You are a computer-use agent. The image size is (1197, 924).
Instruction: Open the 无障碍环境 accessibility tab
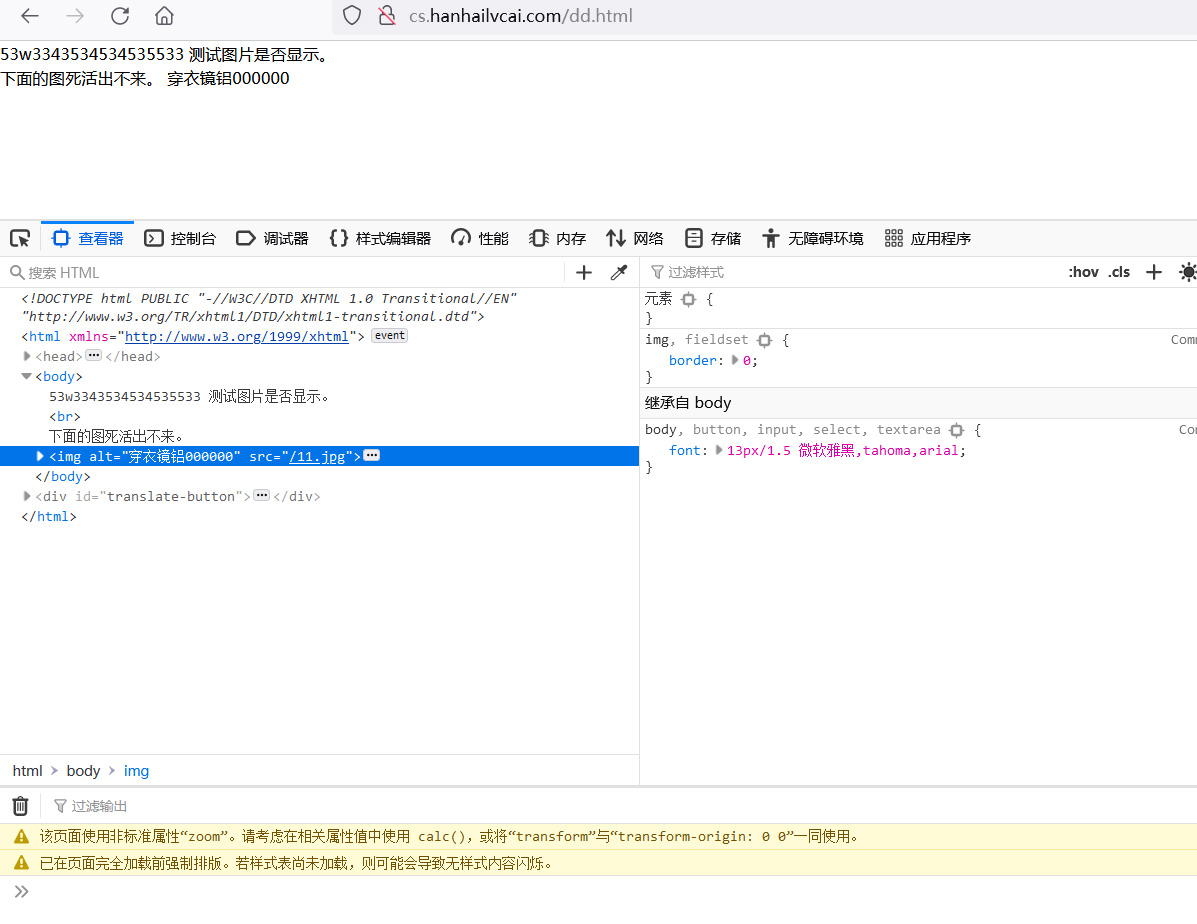tap(813, 238)
